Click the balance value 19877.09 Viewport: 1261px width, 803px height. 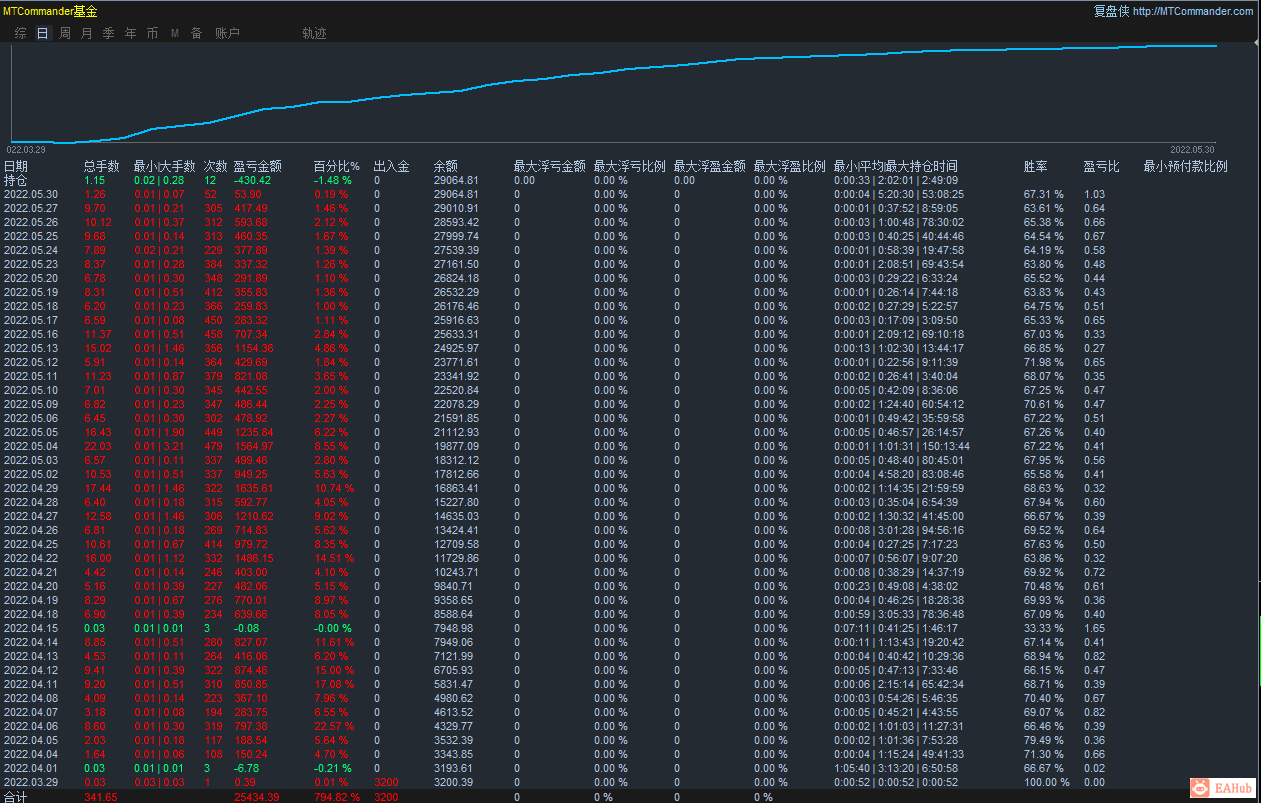(x=456, y=446)
